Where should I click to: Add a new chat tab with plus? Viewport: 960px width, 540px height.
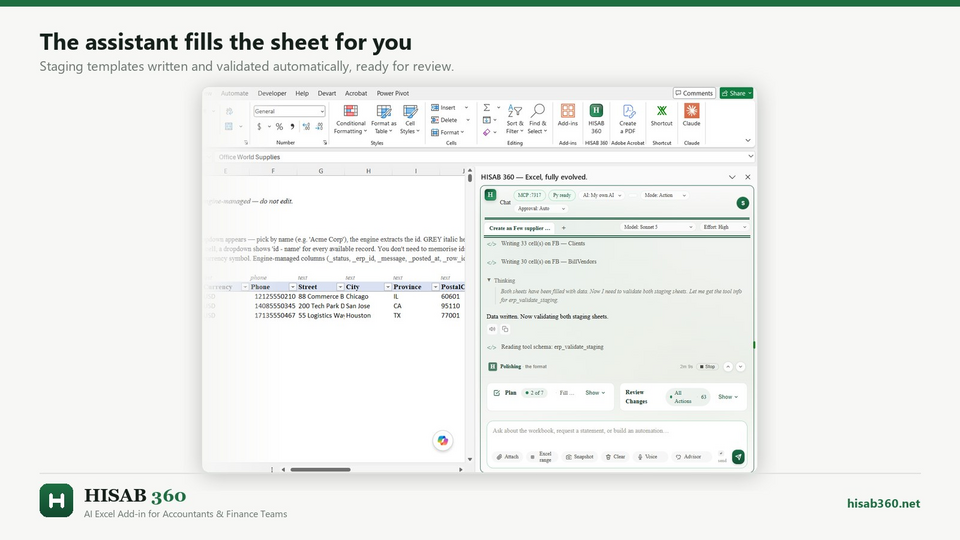point(564,228)
